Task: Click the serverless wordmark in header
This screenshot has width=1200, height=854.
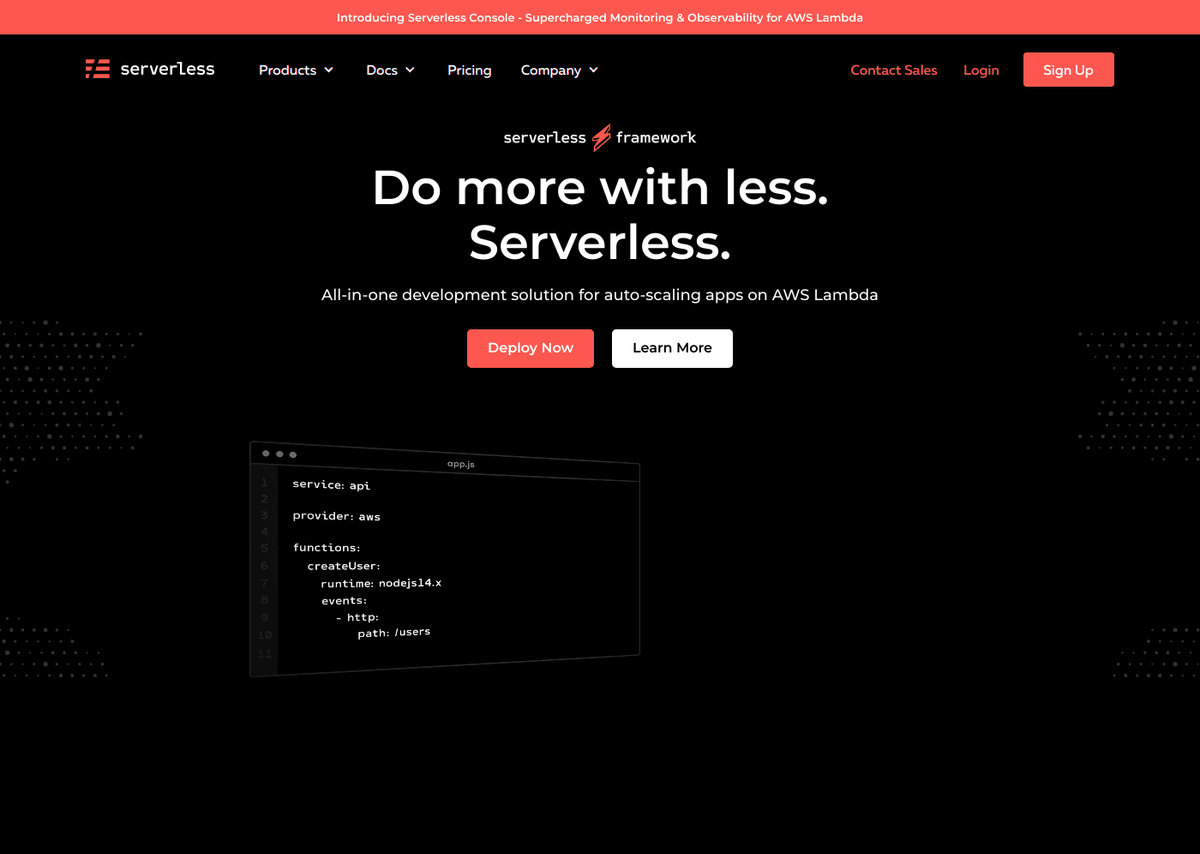Action: pyautogui.click(x=167, y=69)
